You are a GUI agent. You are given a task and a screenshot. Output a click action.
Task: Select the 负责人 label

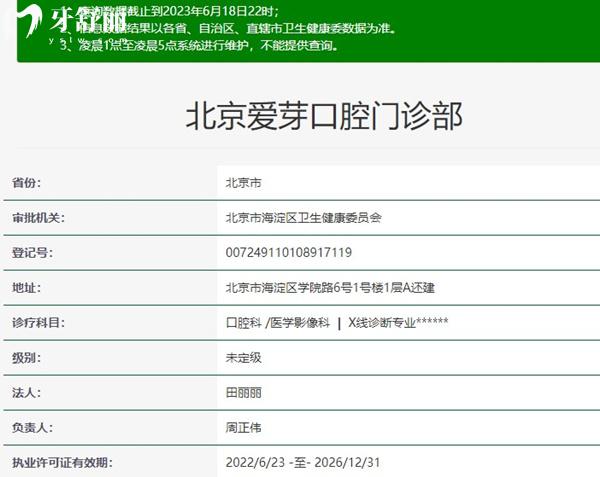click(32, 427)
